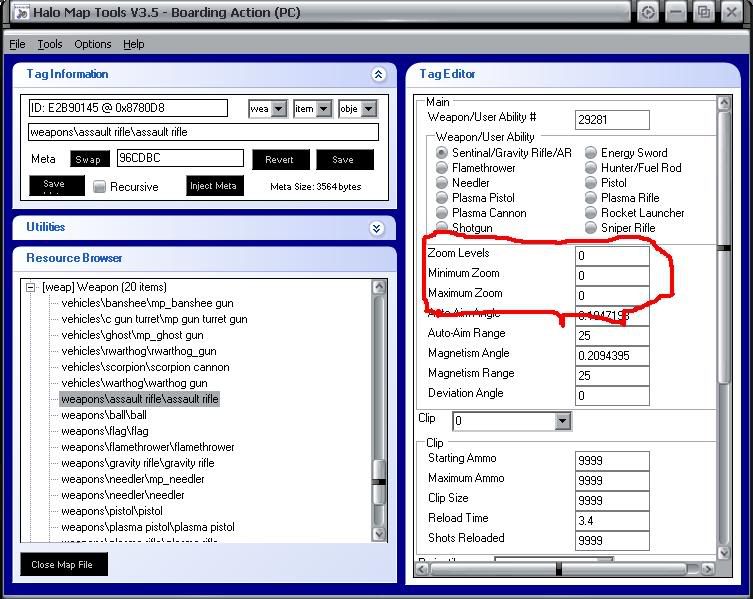
Task: Click the meta offset field 96CDBC
Action: 180,158
